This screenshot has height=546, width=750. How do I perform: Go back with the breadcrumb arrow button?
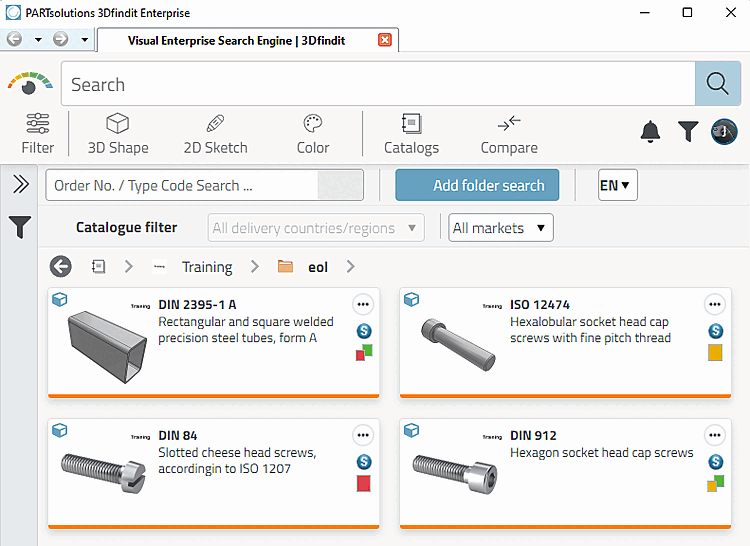[x=61, y=267]
